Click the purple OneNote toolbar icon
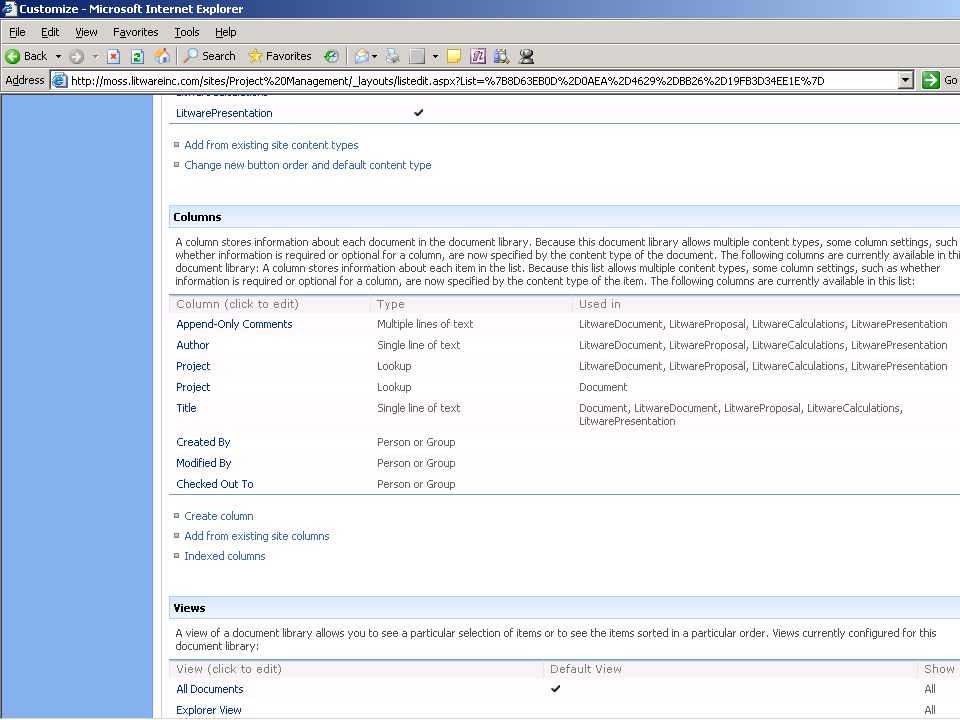The height and width of the screenshot is (720, 960). pos(478,56)
